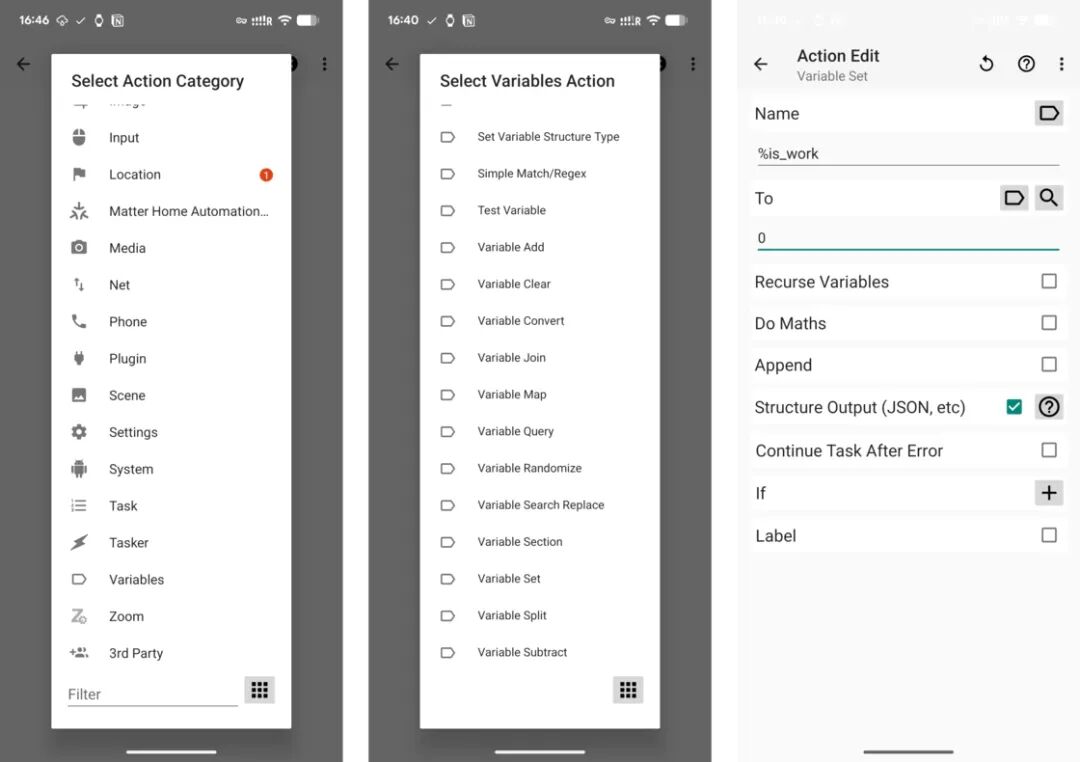
Task: Click the Name field containing %is_work
Action: point(908,154)
